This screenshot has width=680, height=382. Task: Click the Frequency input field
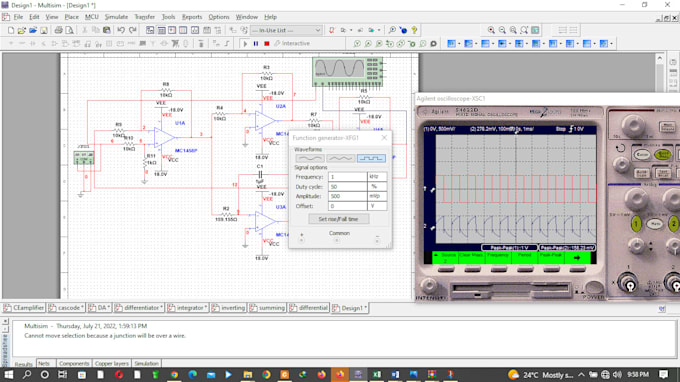(347, 177)
